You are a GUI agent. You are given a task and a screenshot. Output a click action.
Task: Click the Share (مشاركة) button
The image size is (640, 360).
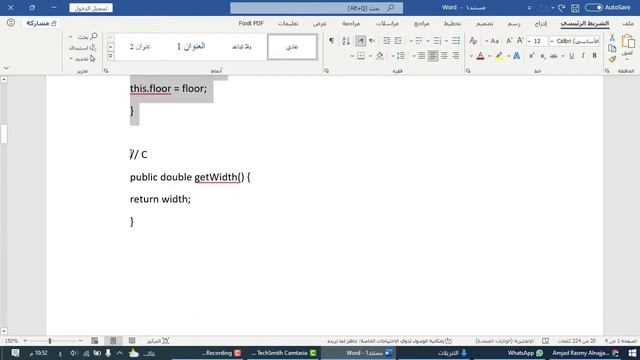coord(41,24)
